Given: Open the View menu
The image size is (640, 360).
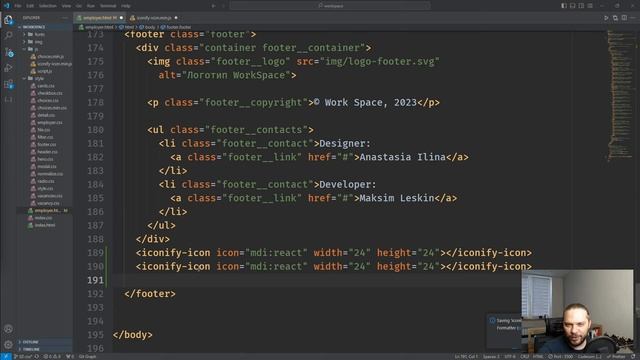Looking at the screenshot, I should [66, 6].
